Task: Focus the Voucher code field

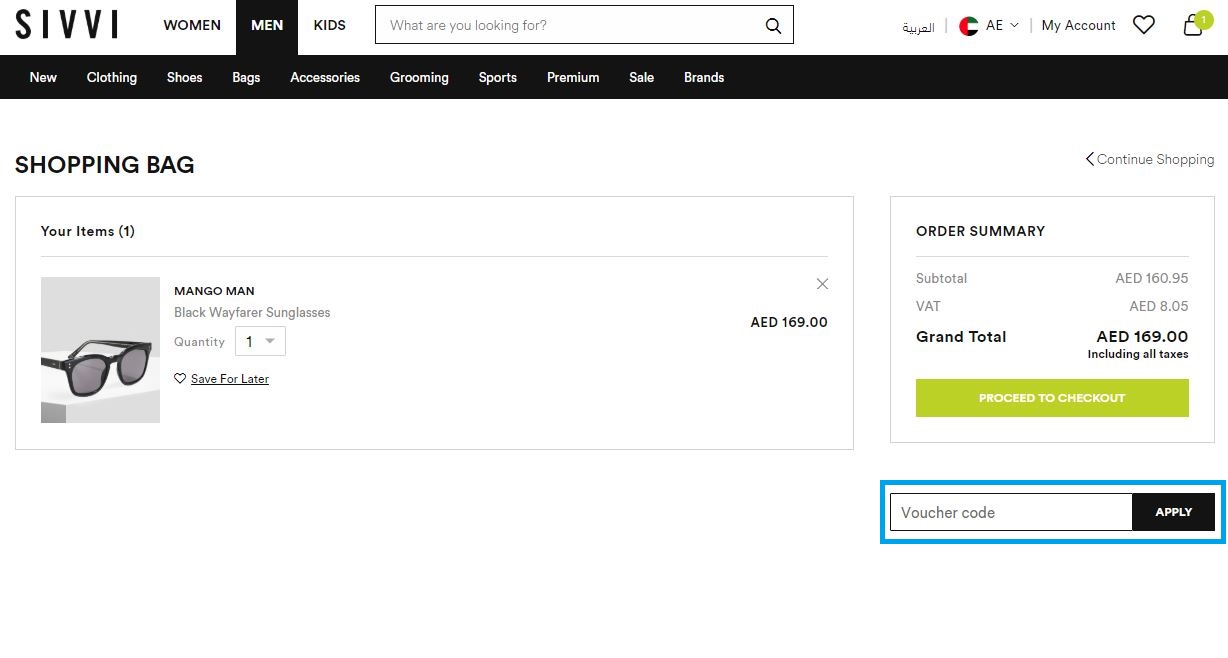Action: pyautogui.click(x=1010, y=512)
